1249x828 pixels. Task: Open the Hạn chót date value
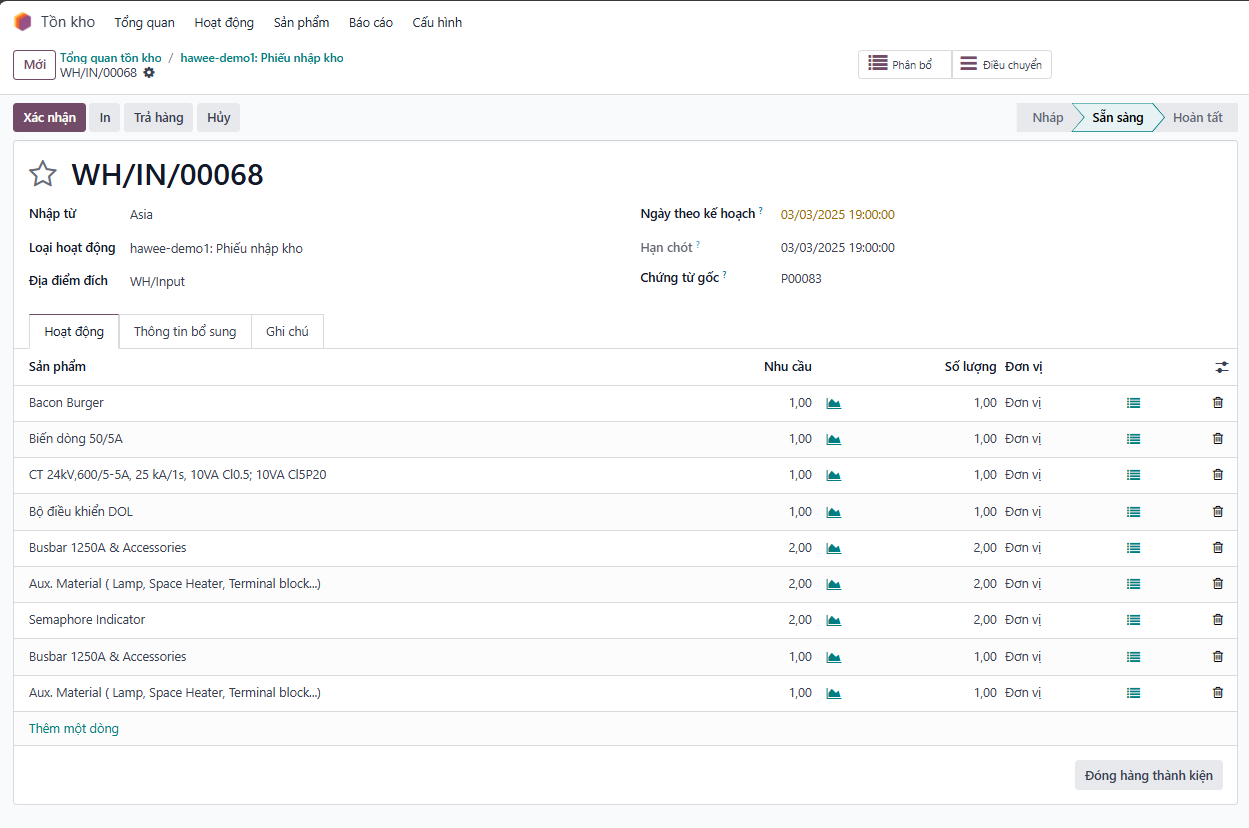[x=838, y=247]
